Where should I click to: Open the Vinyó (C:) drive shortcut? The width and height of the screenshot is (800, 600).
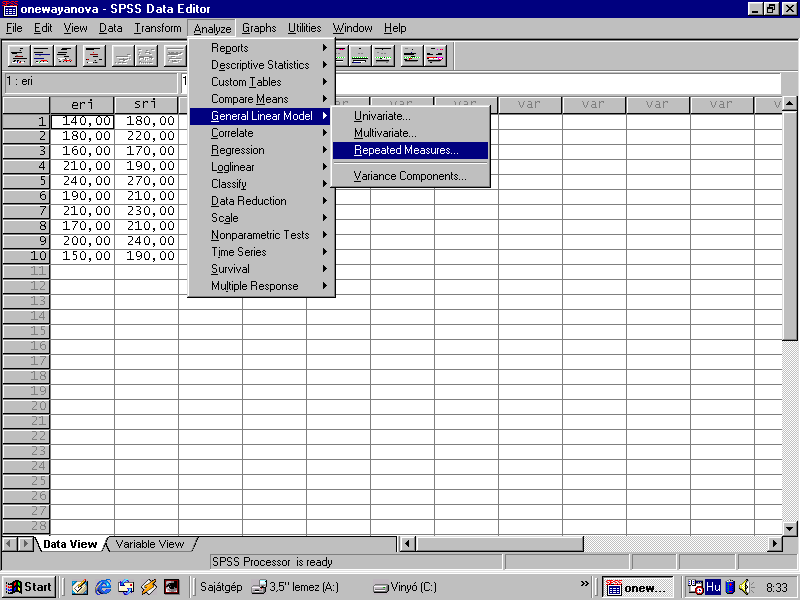(x=405, y=587)
